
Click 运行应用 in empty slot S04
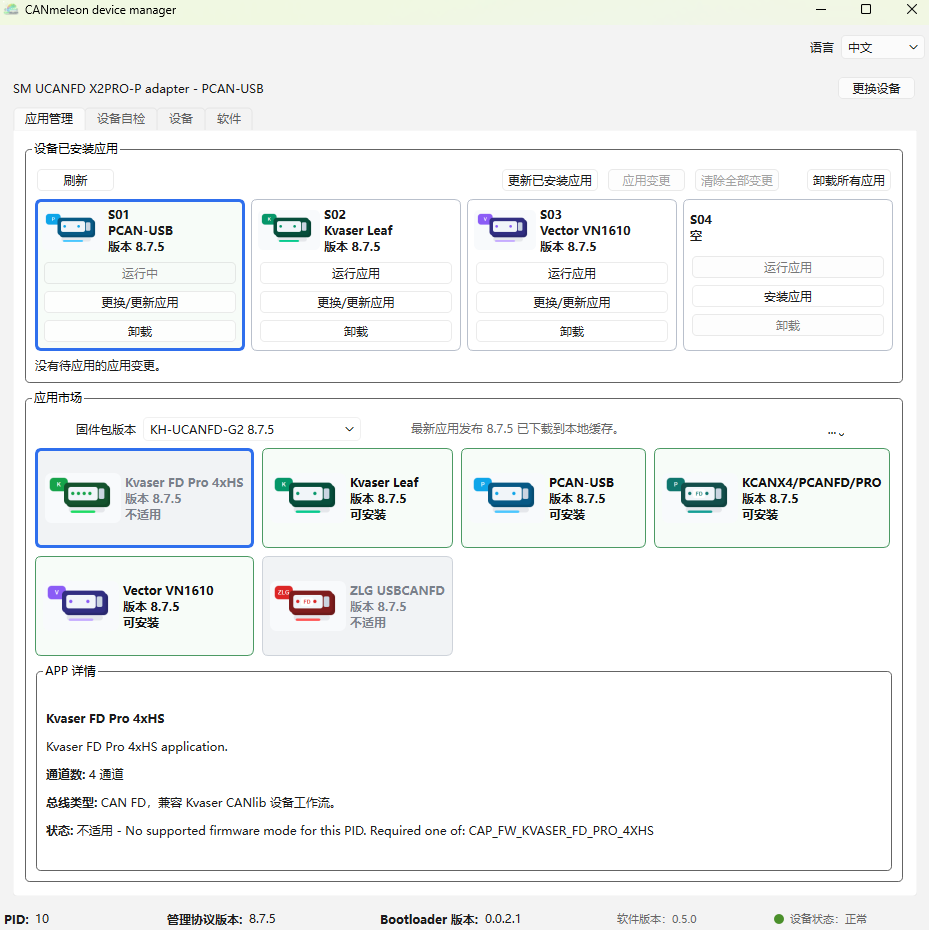coord(788,267)
